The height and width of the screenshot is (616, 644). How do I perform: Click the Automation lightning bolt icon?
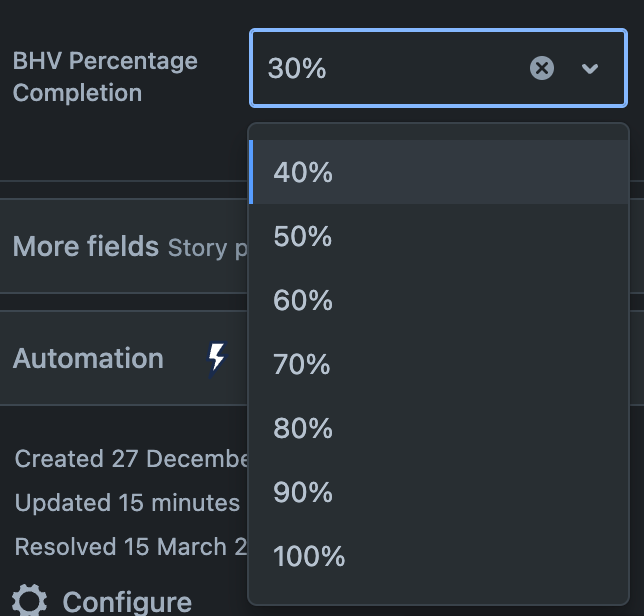click(x=217, y=358)
